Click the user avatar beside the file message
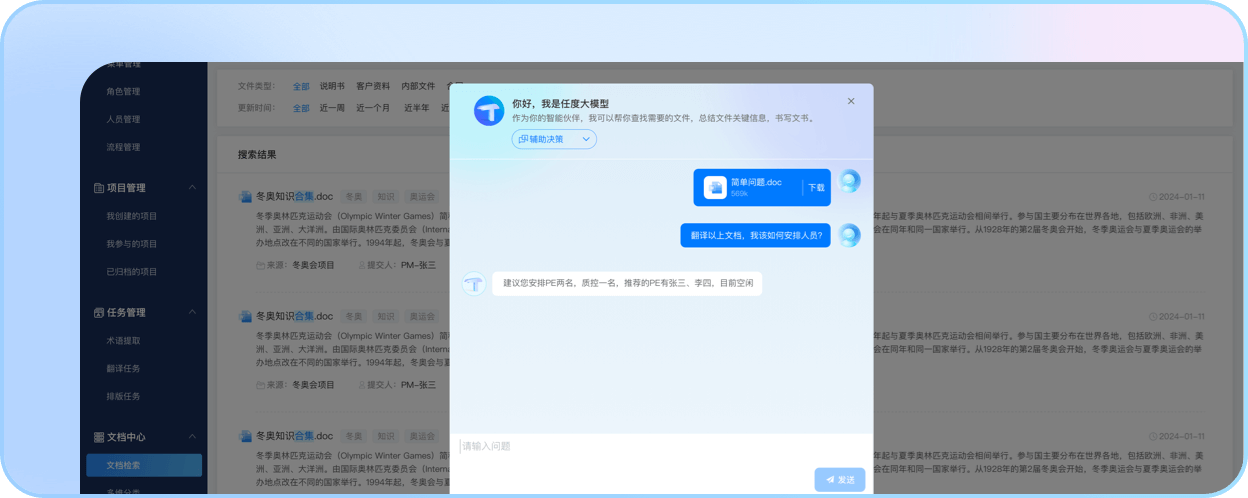The height and width of the screenshot is (498, 1248). (x=849, y=181)
